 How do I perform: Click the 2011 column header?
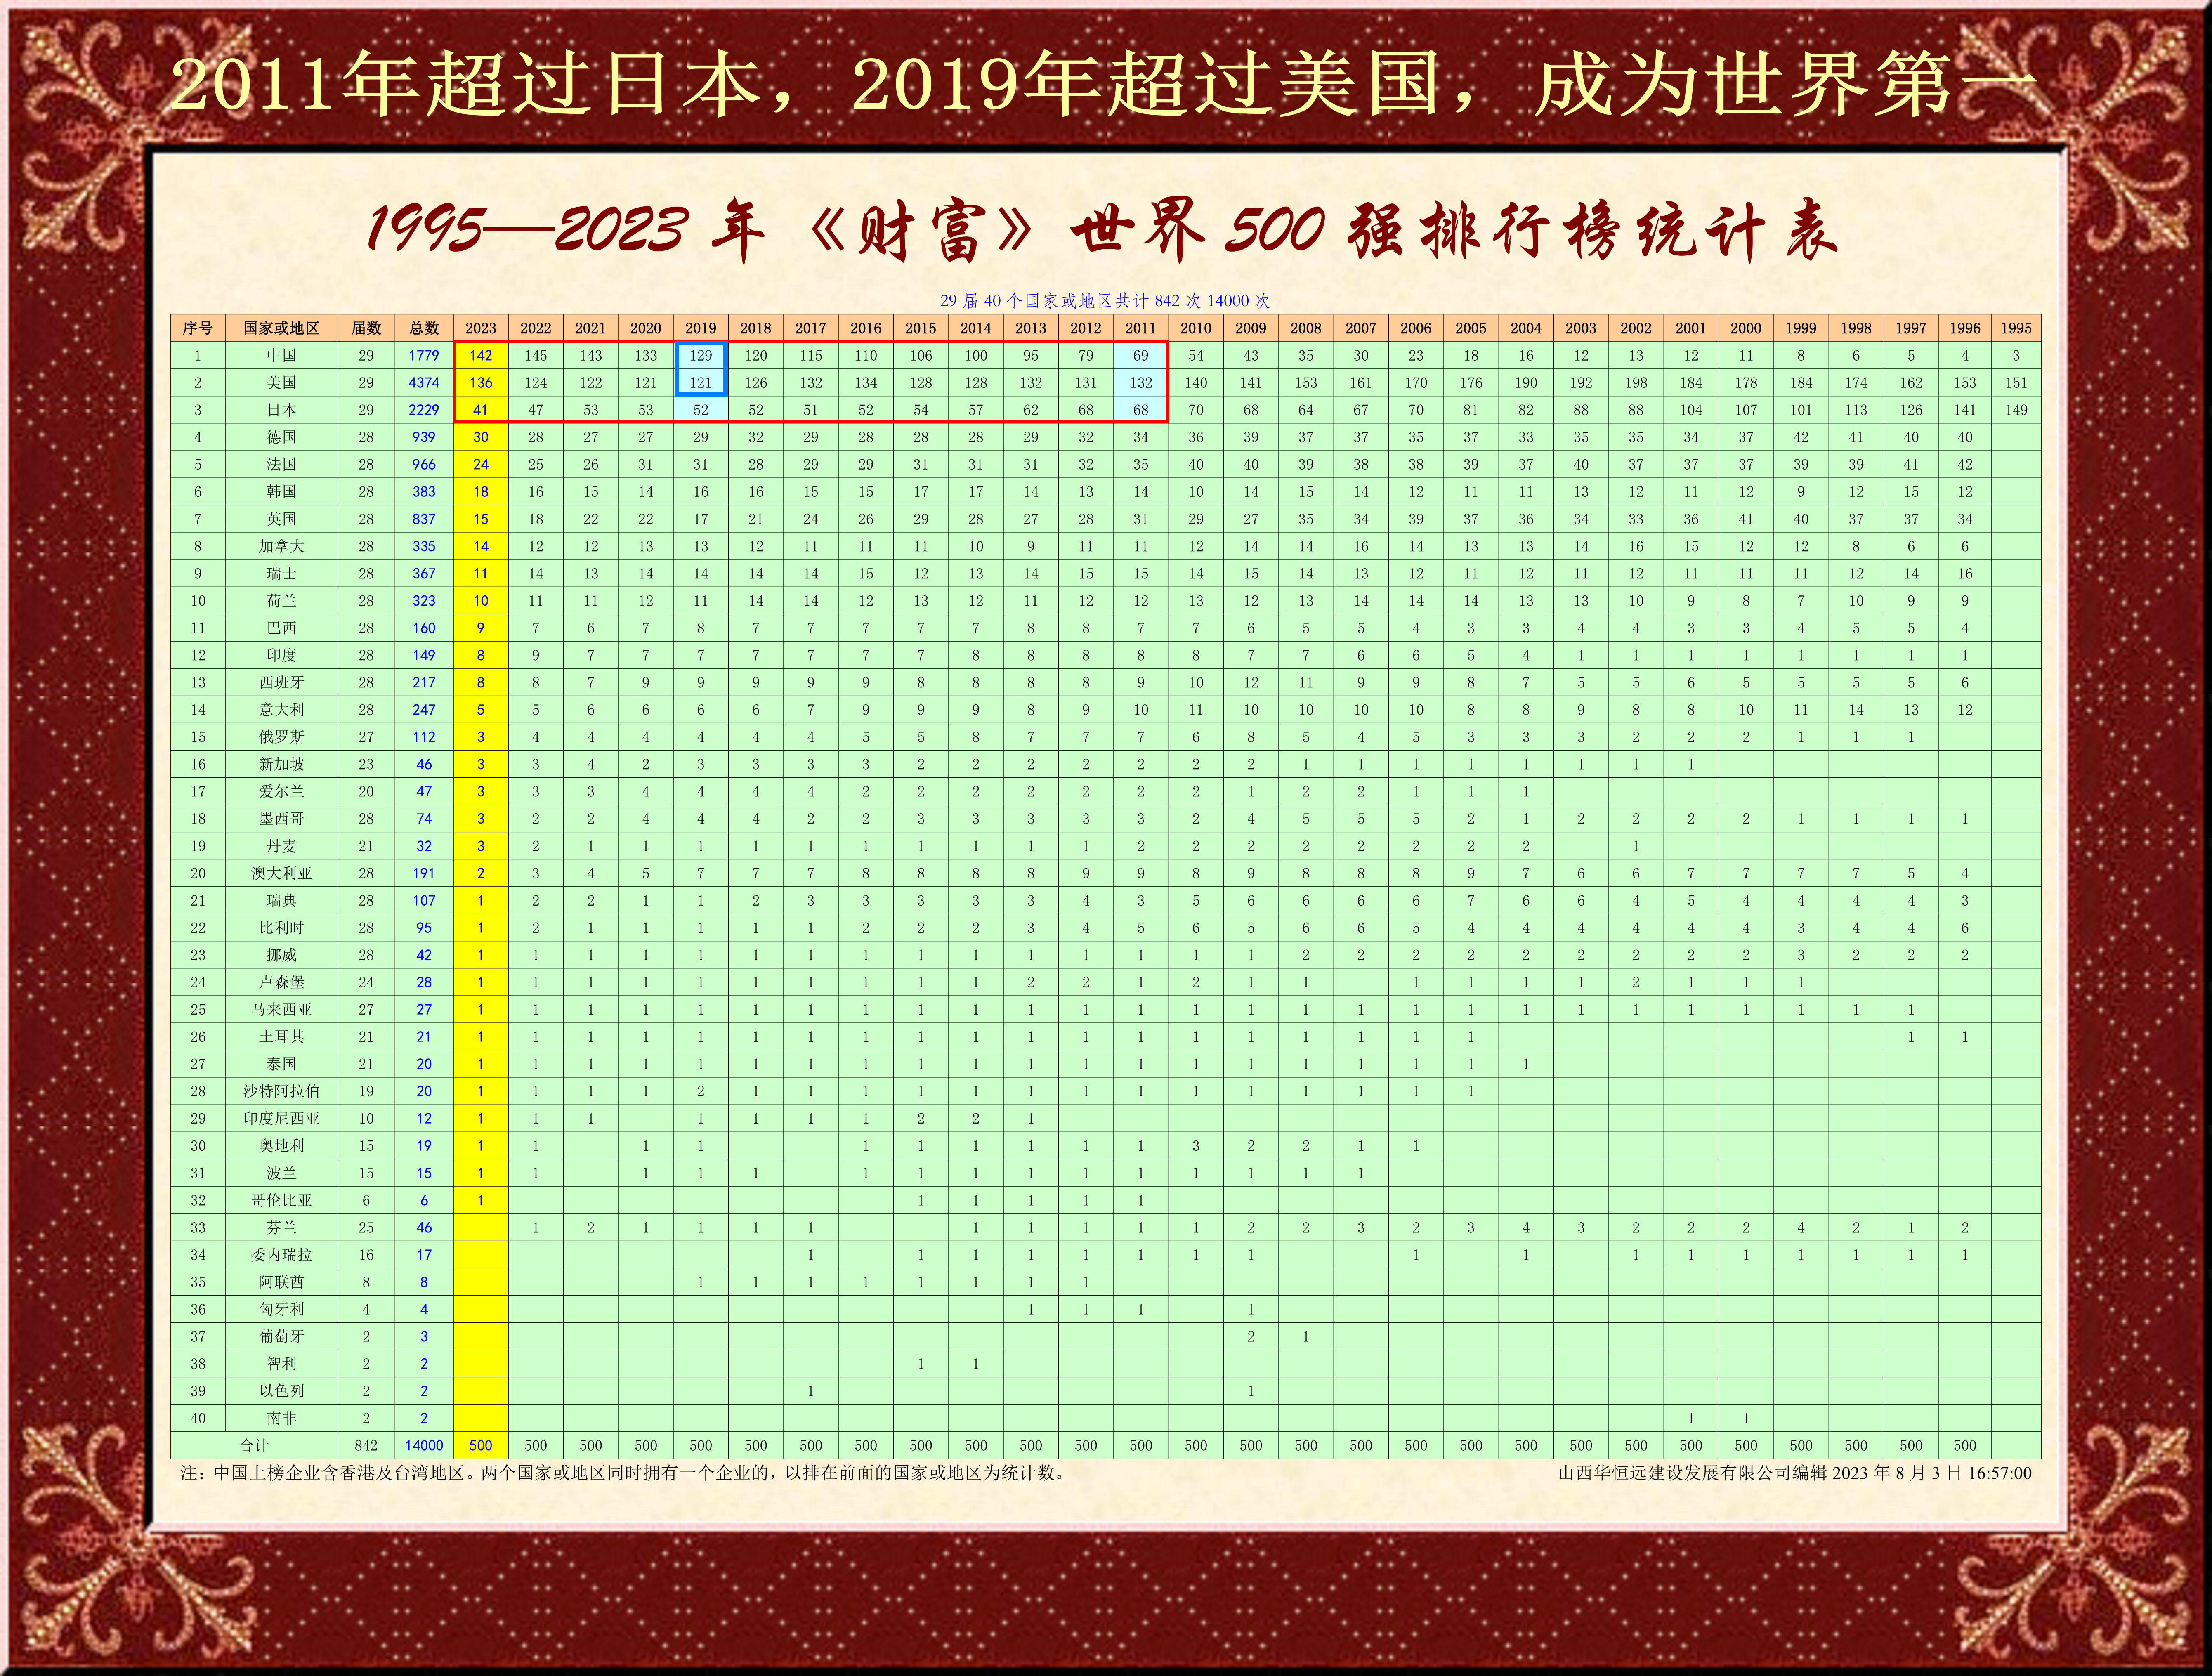tap(1140, 328)
